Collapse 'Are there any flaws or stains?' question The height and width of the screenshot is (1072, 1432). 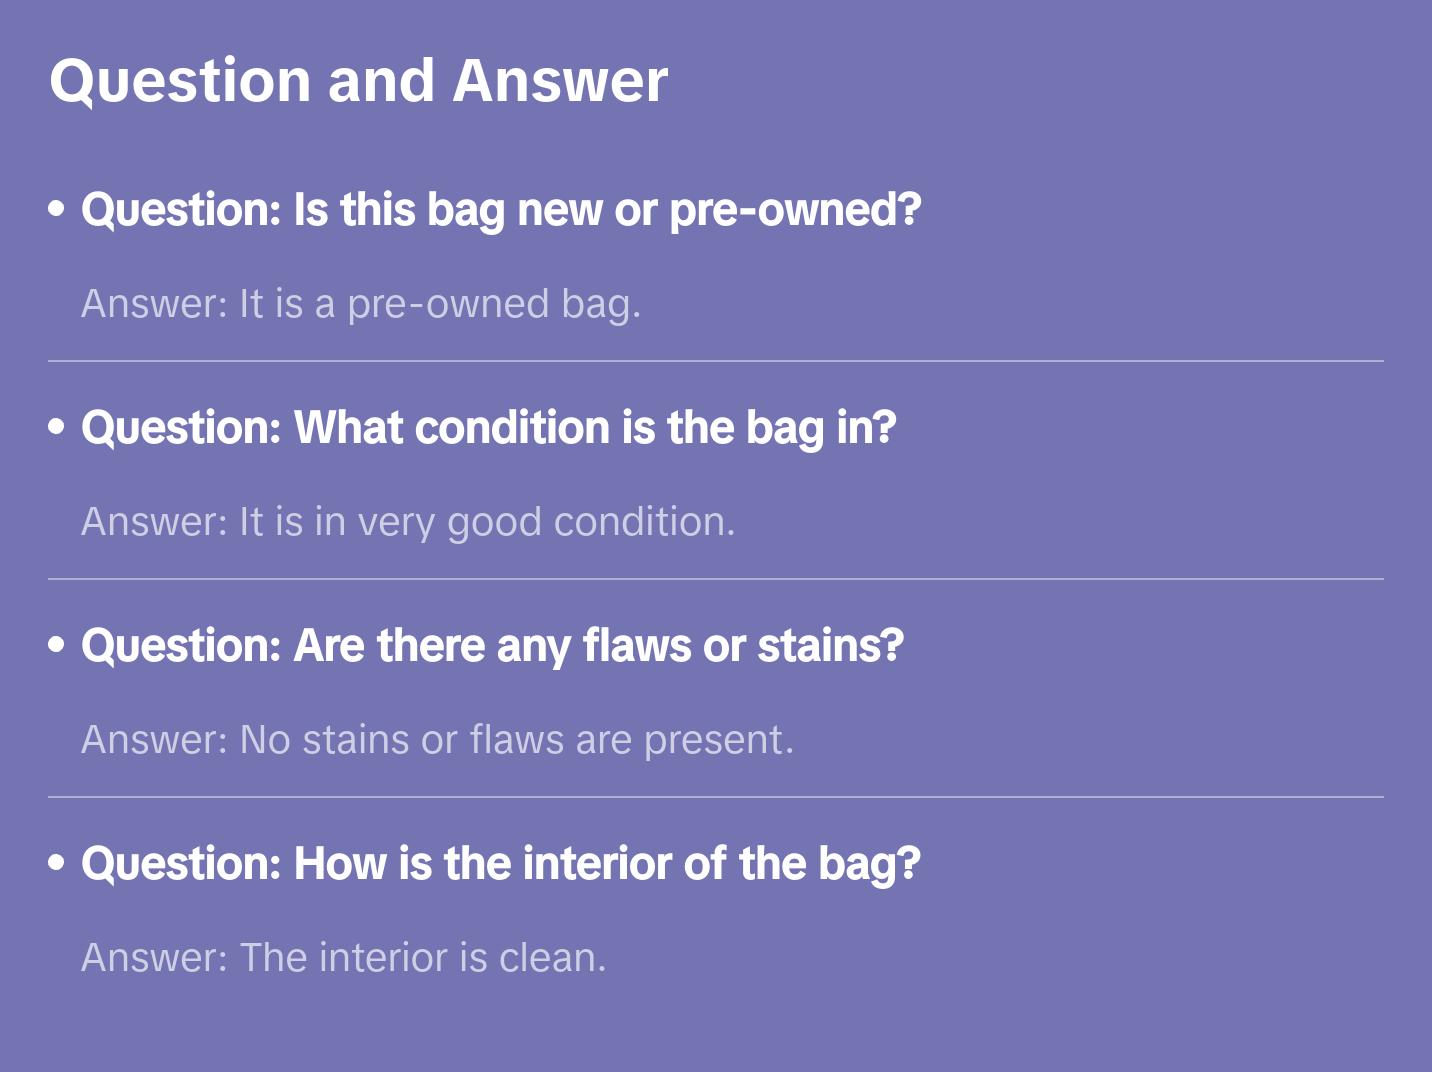pos(492,646)
